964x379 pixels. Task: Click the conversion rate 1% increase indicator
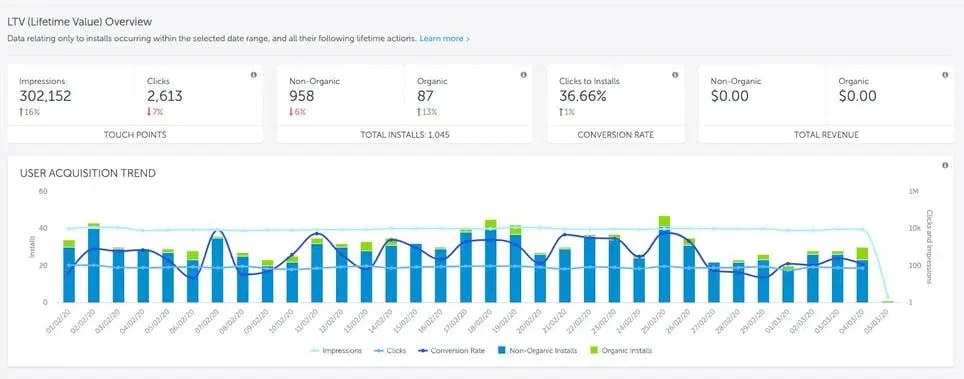coord(567,112)
